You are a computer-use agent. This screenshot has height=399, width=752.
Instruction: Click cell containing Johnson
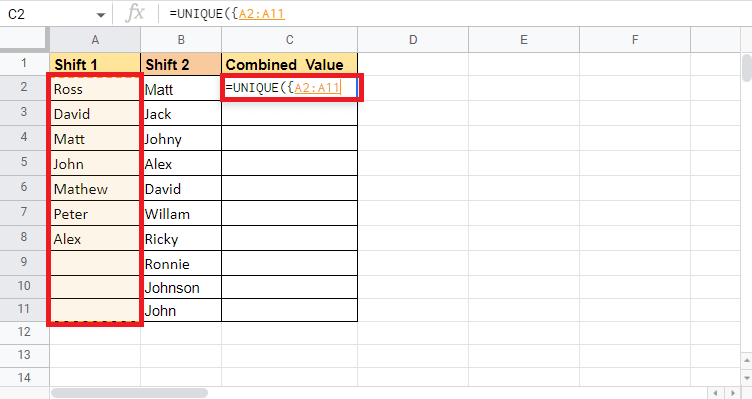(x=181, y=287)
